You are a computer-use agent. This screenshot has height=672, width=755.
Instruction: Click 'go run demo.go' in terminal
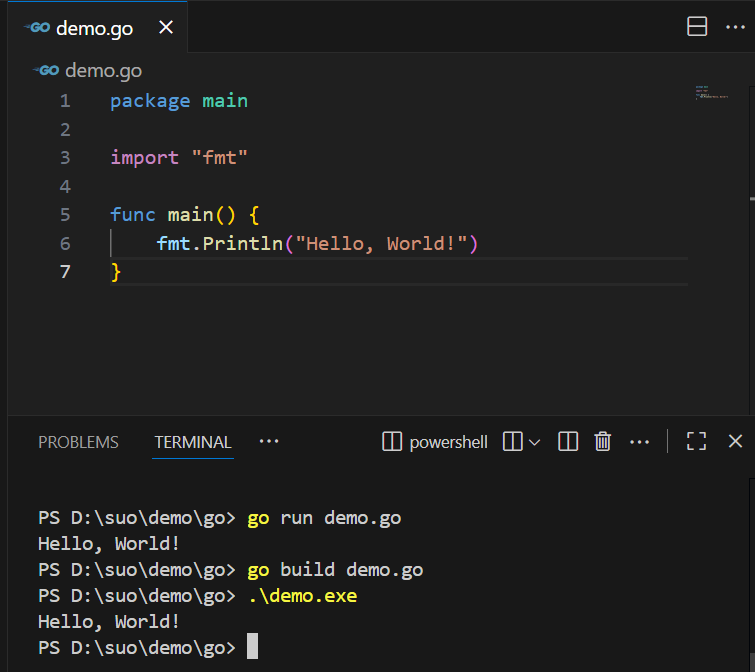(x=324, y=518)
